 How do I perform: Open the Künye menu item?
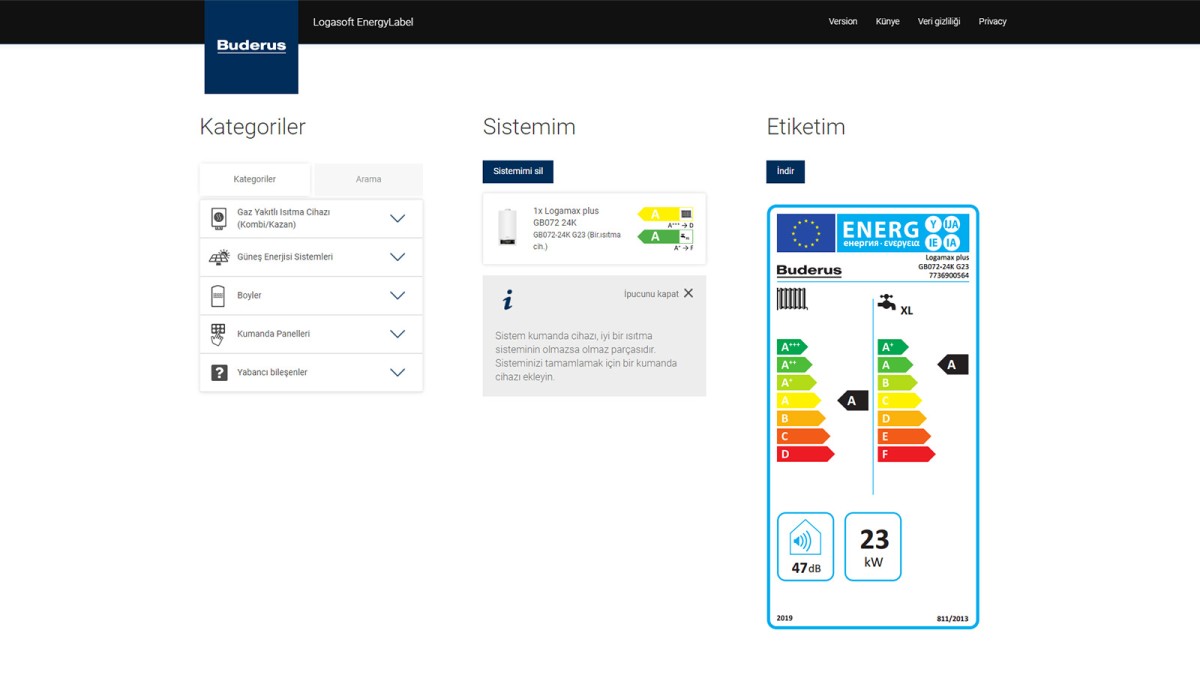[888, 22]
